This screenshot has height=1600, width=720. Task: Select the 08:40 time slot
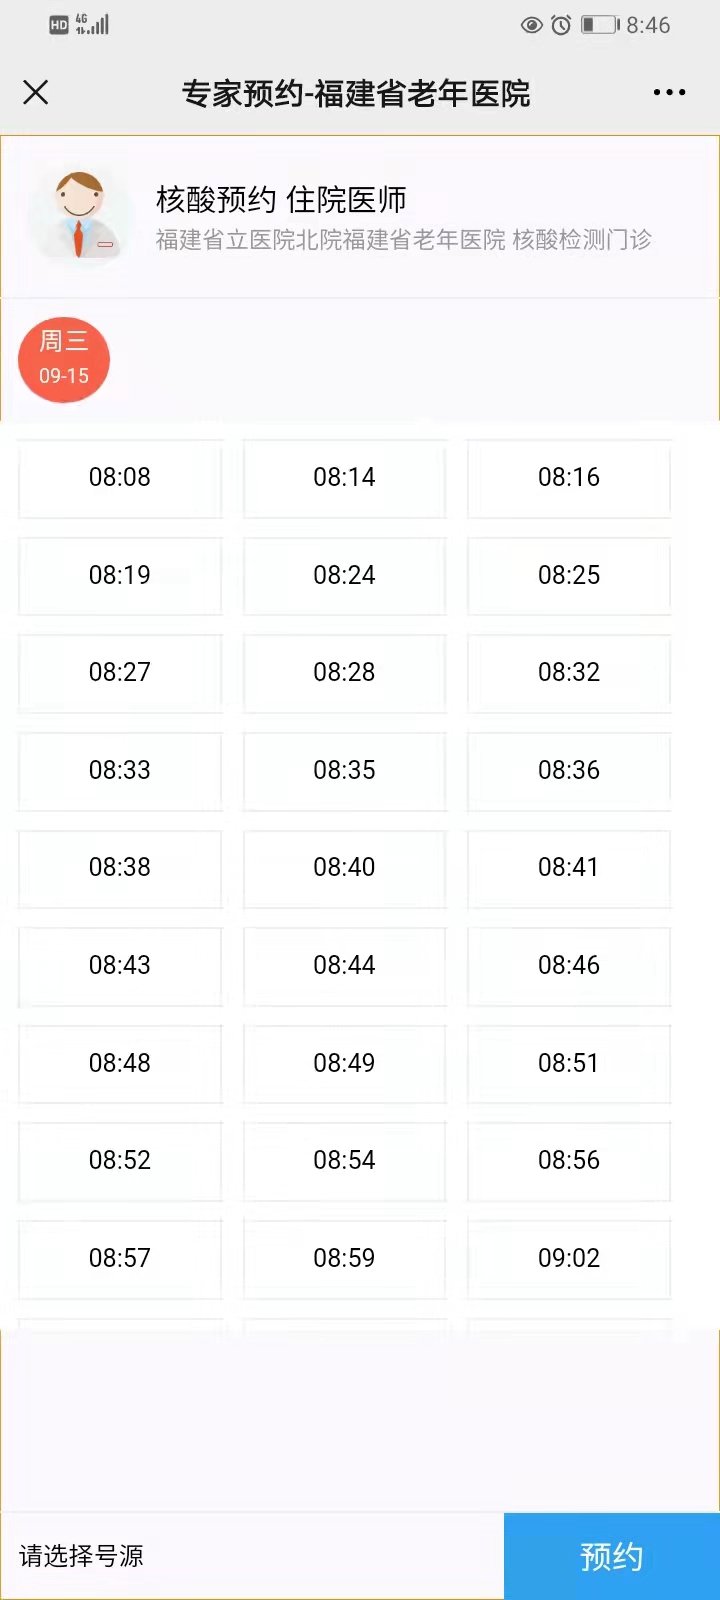pos(344,868)
